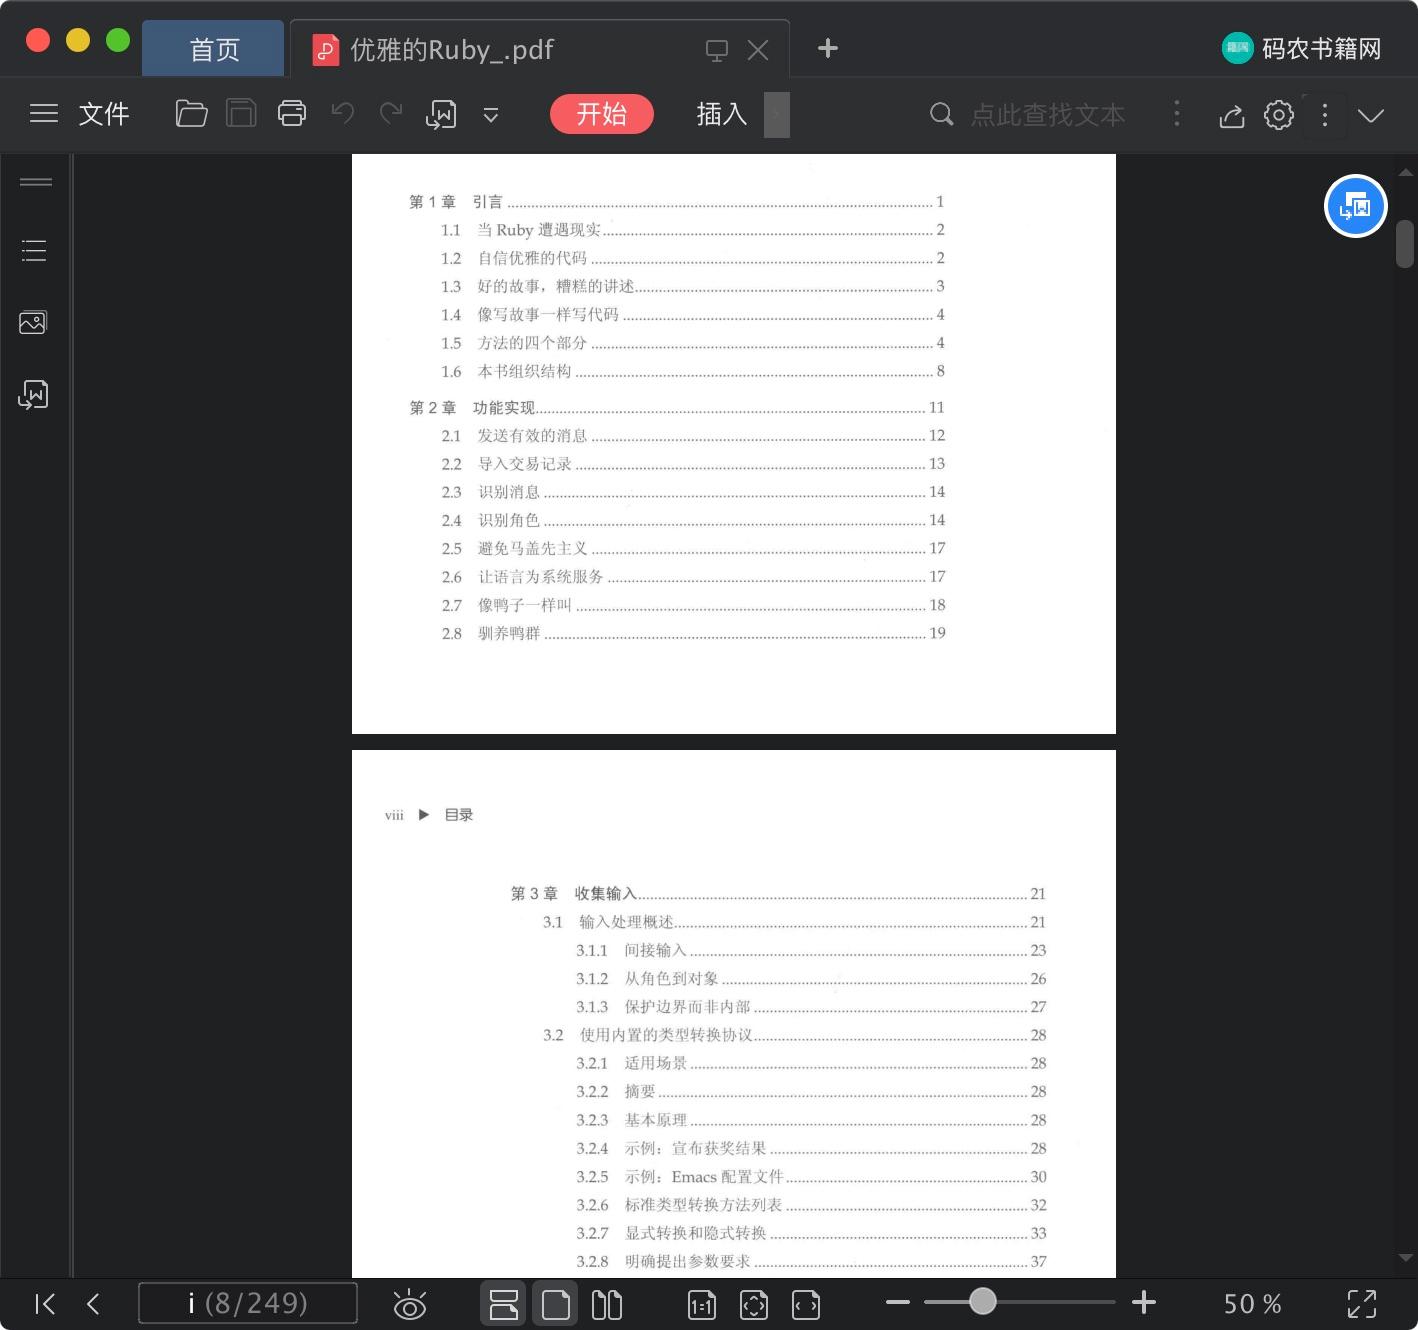Click contents entry 第 2 章 功能实现
This screenshot has height=1330, width=1418.
[x=677, y=408]
